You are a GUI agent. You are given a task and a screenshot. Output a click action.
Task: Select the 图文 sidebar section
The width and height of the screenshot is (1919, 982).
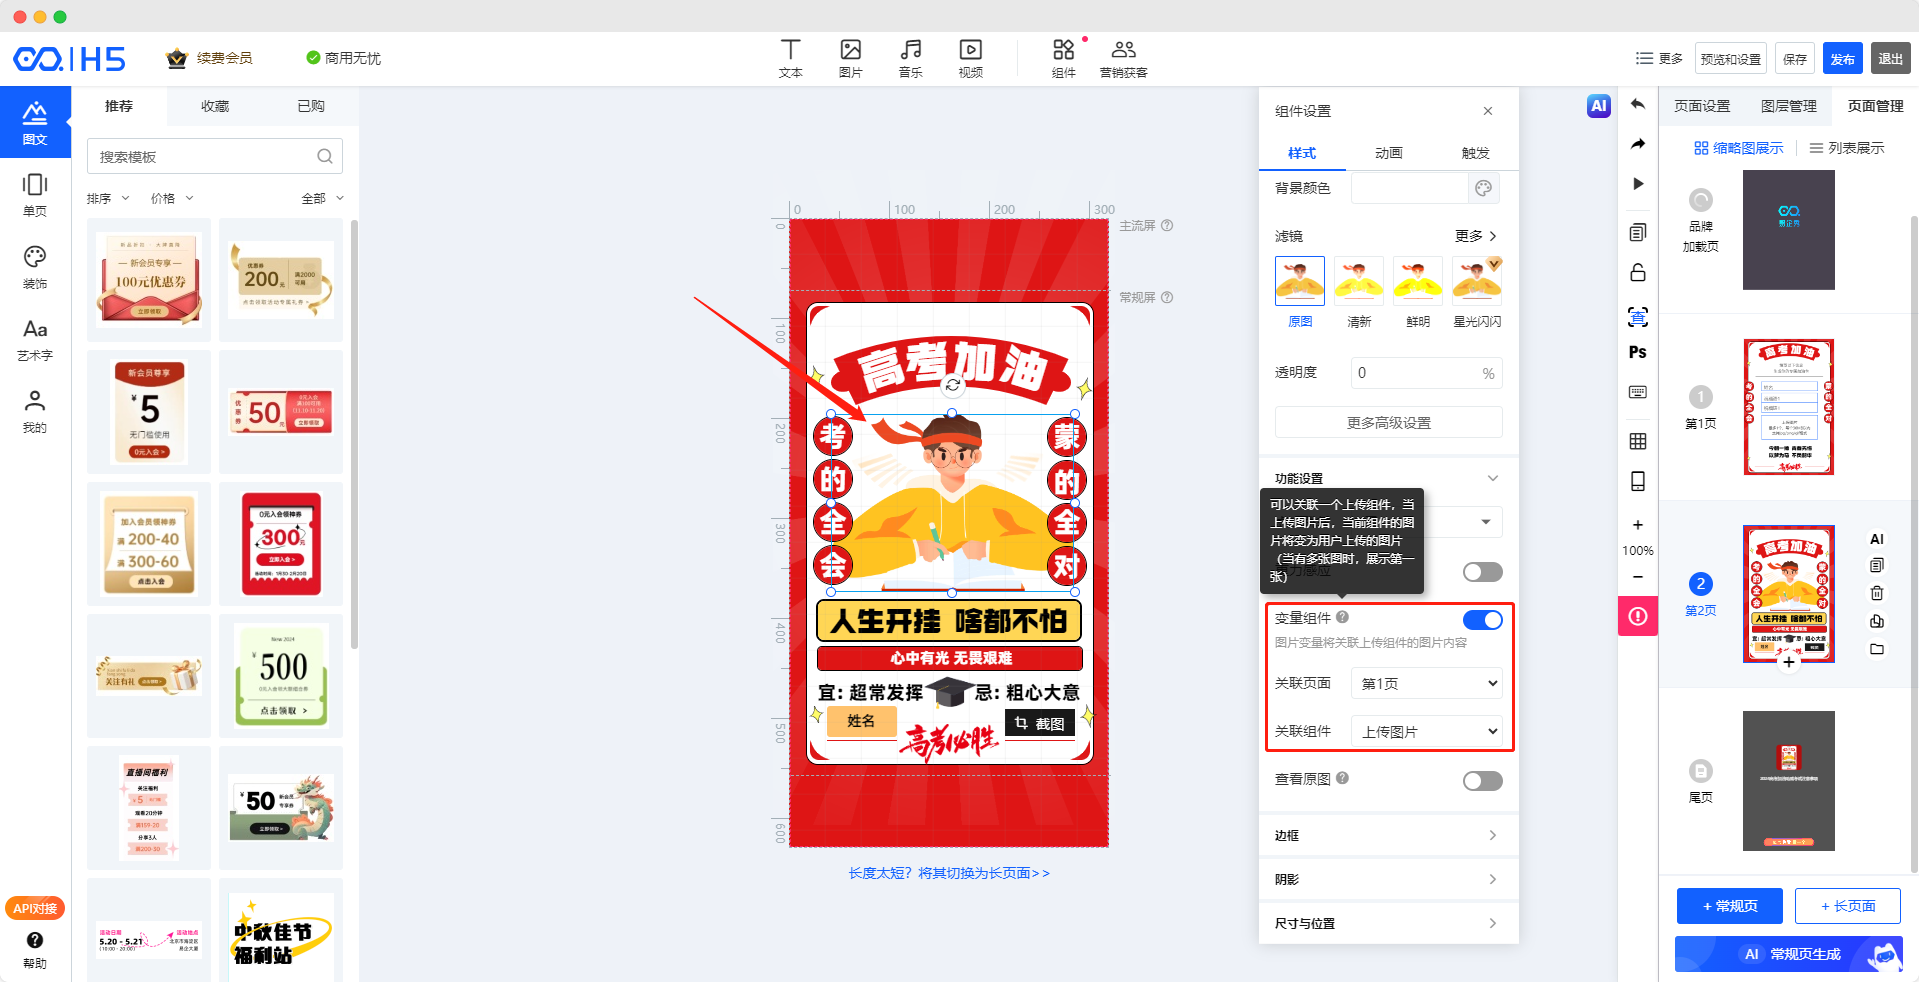click(35, 122)
